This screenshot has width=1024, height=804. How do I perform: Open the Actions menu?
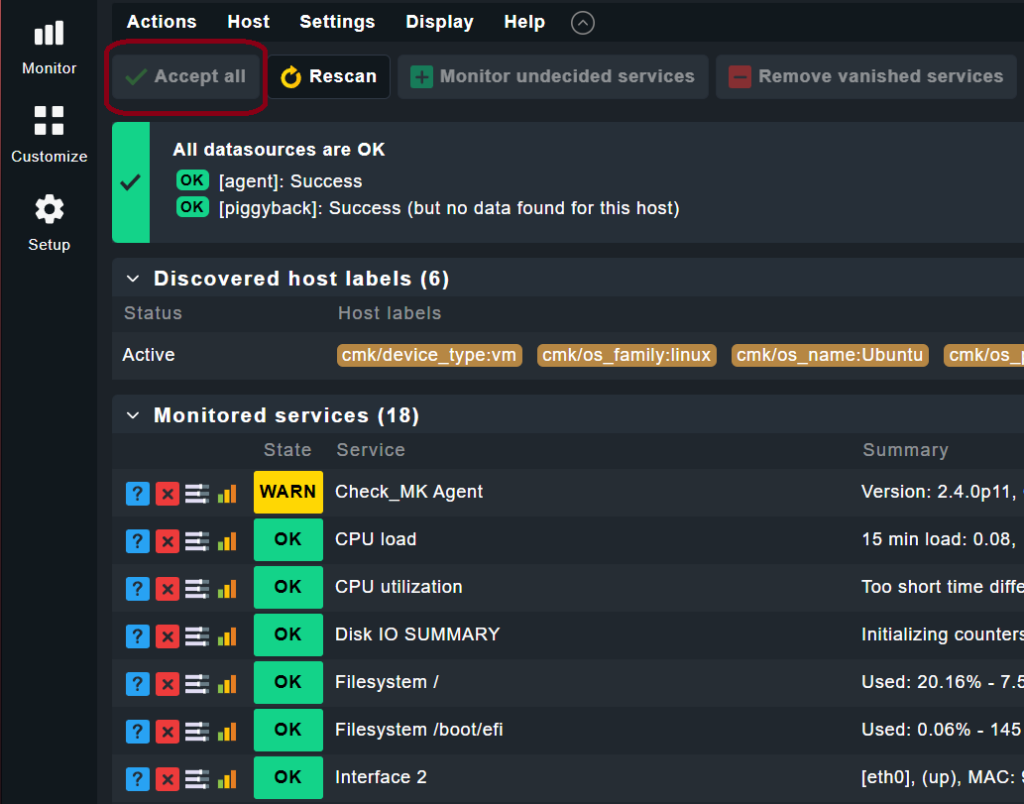(161, 22)
